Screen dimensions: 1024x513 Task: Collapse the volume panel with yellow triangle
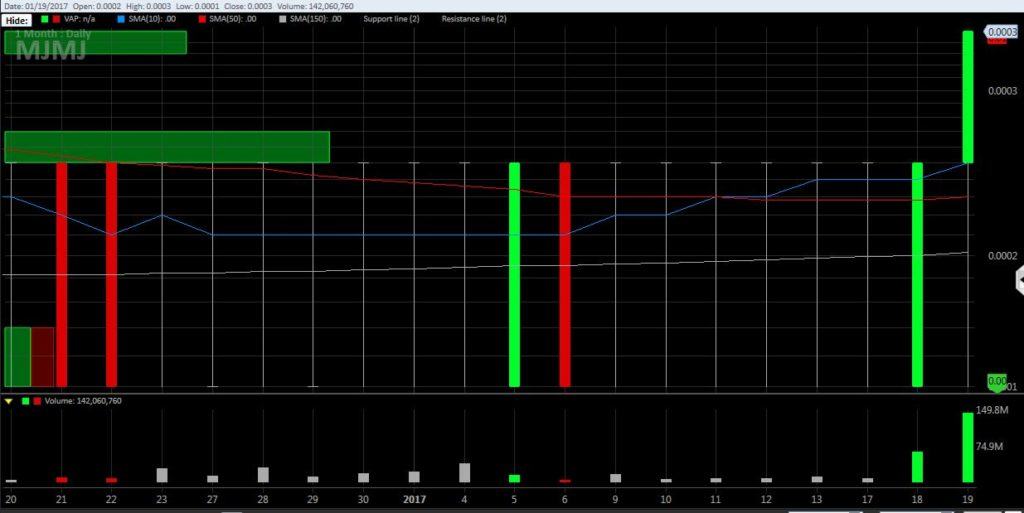point(9,401)
